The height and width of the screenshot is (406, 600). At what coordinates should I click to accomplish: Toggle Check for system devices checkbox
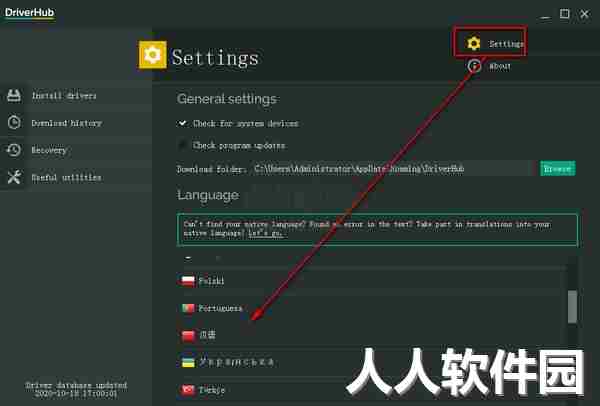click(x=183, y=123)
